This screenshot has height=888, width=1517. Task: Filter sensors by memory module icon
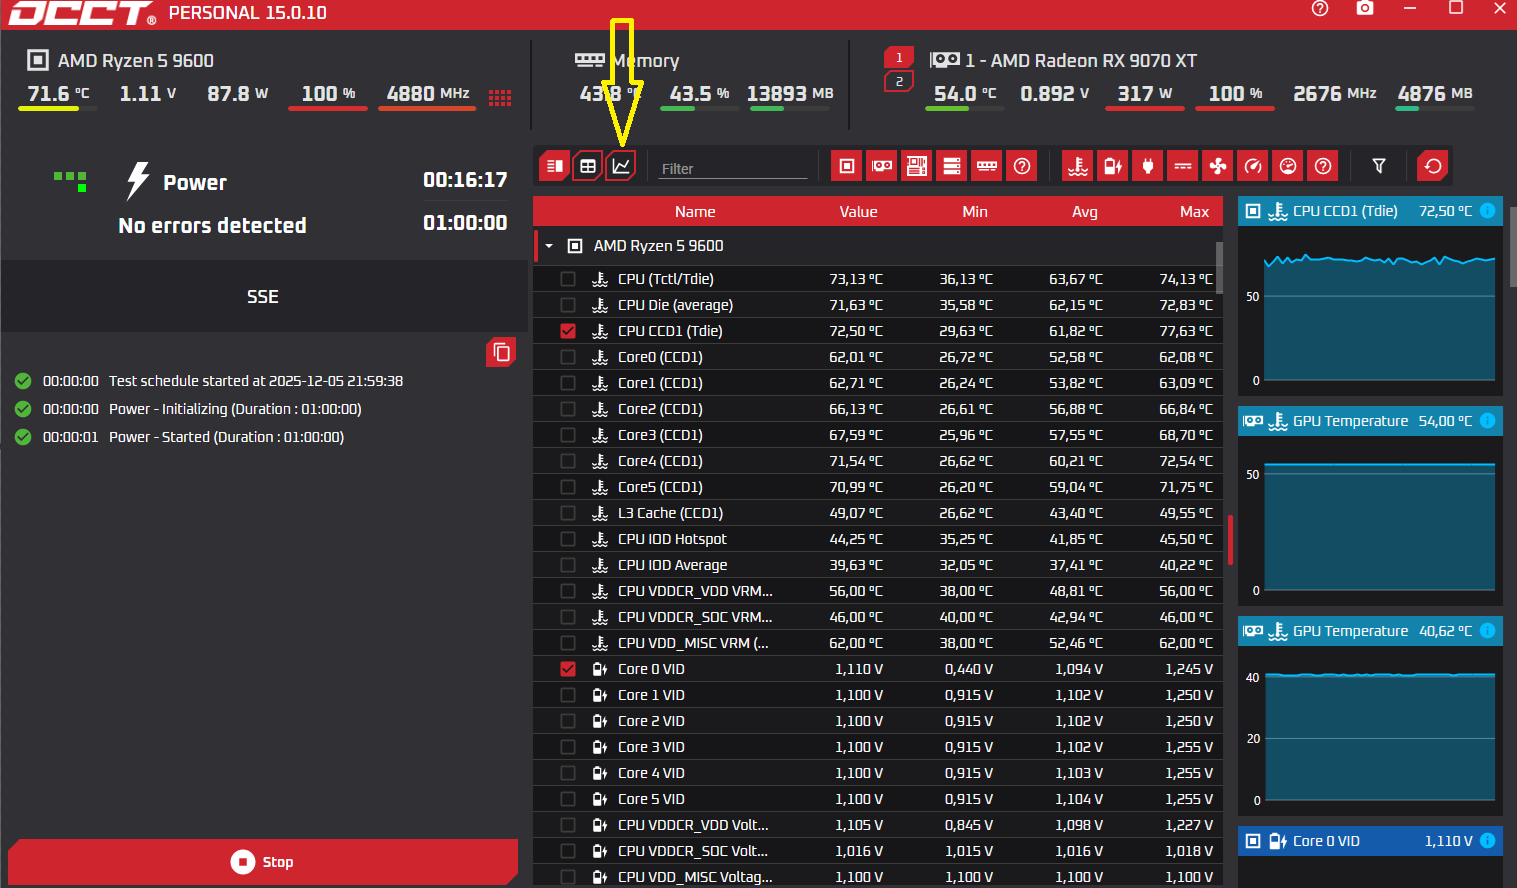coord(987,166)
